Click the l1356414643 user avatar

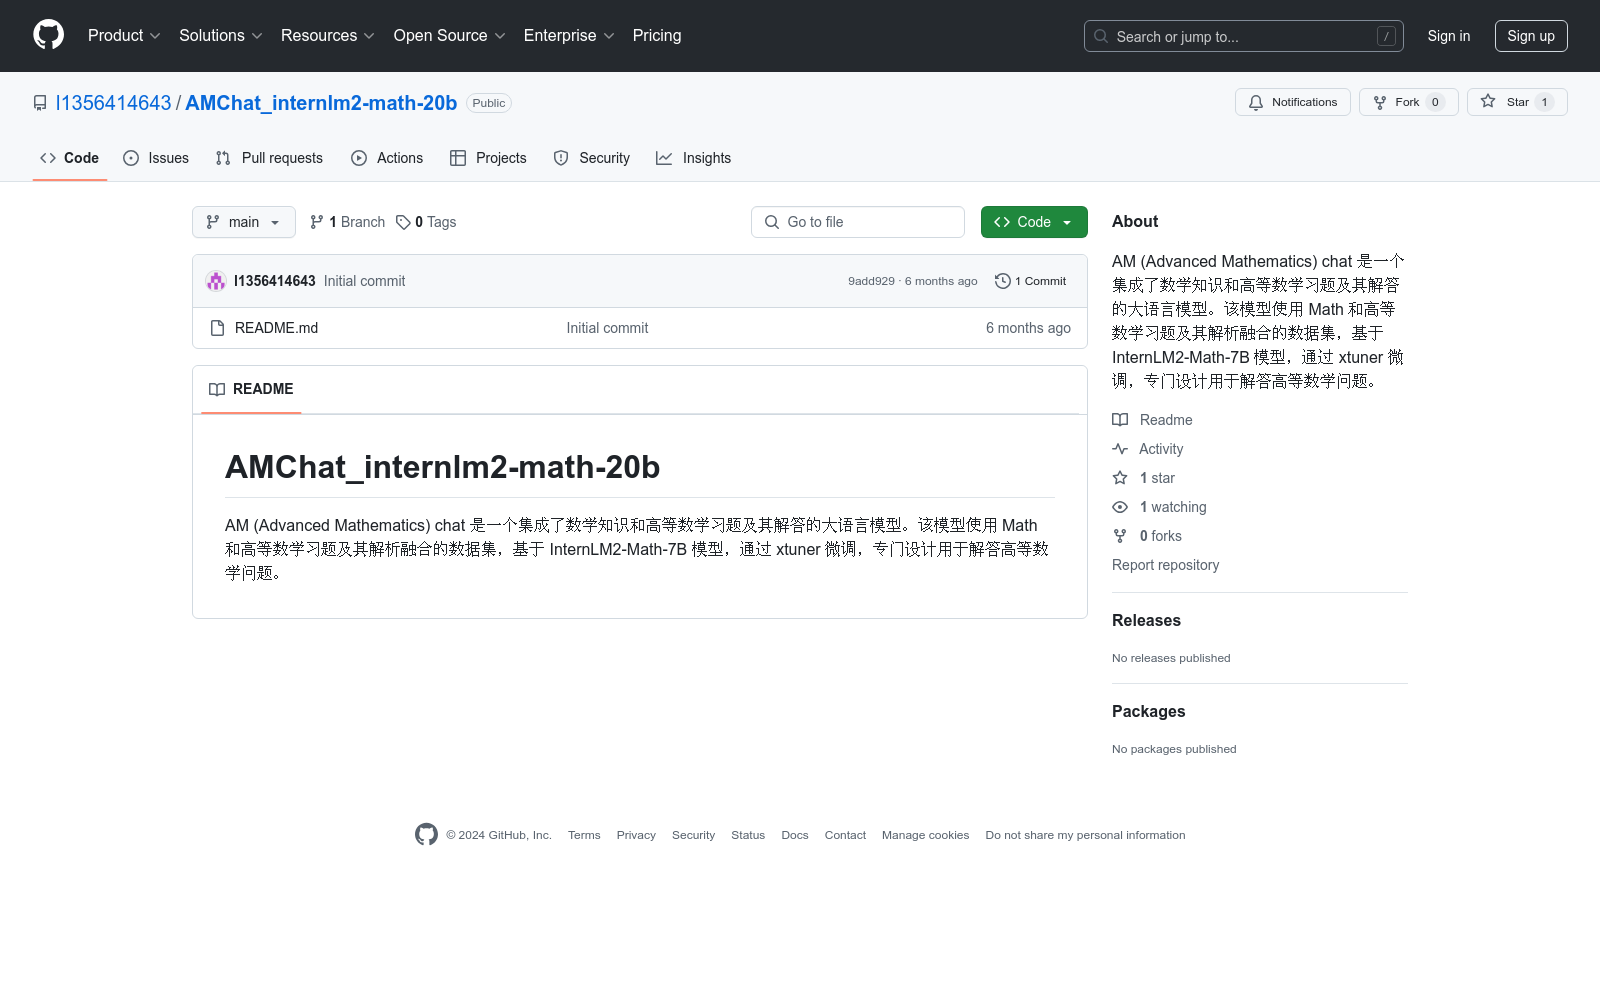pyautogui.click(x=216, y=281)
